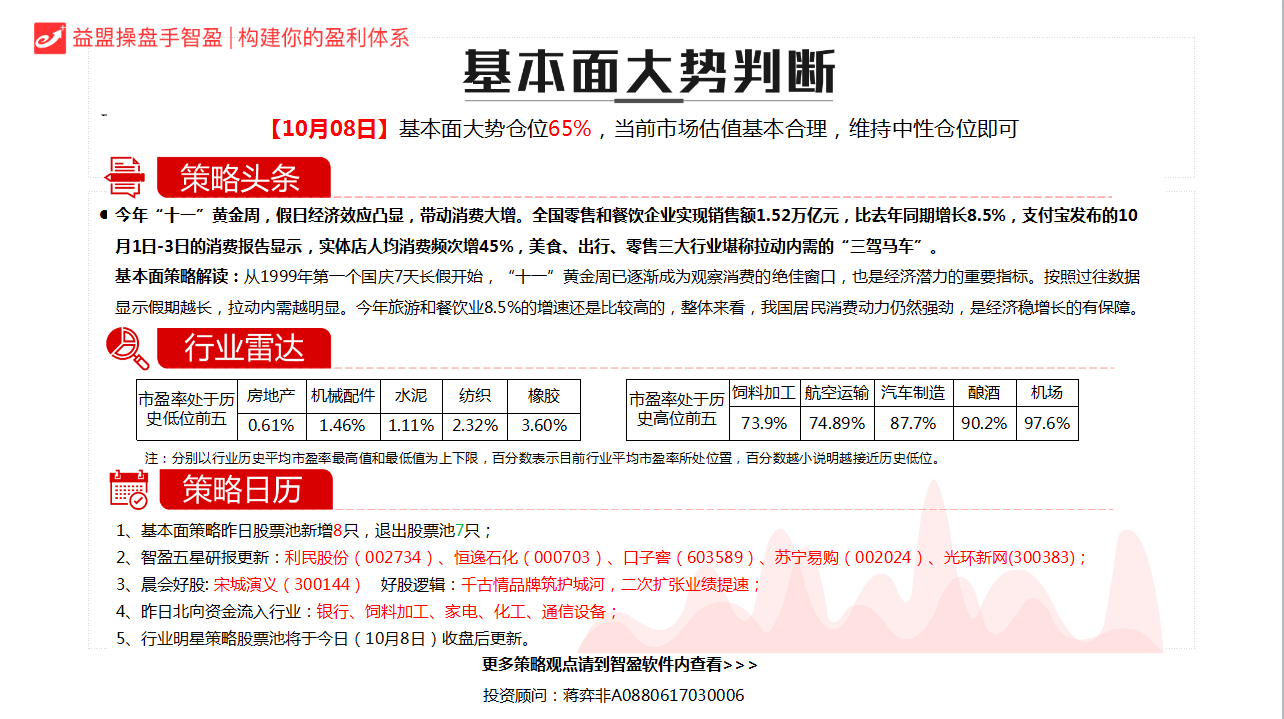Image resolution: width=1284 pixels, height=719 pixels.
Task: Select the 房地产 column header cell
Action: click(x=271, y=395)
